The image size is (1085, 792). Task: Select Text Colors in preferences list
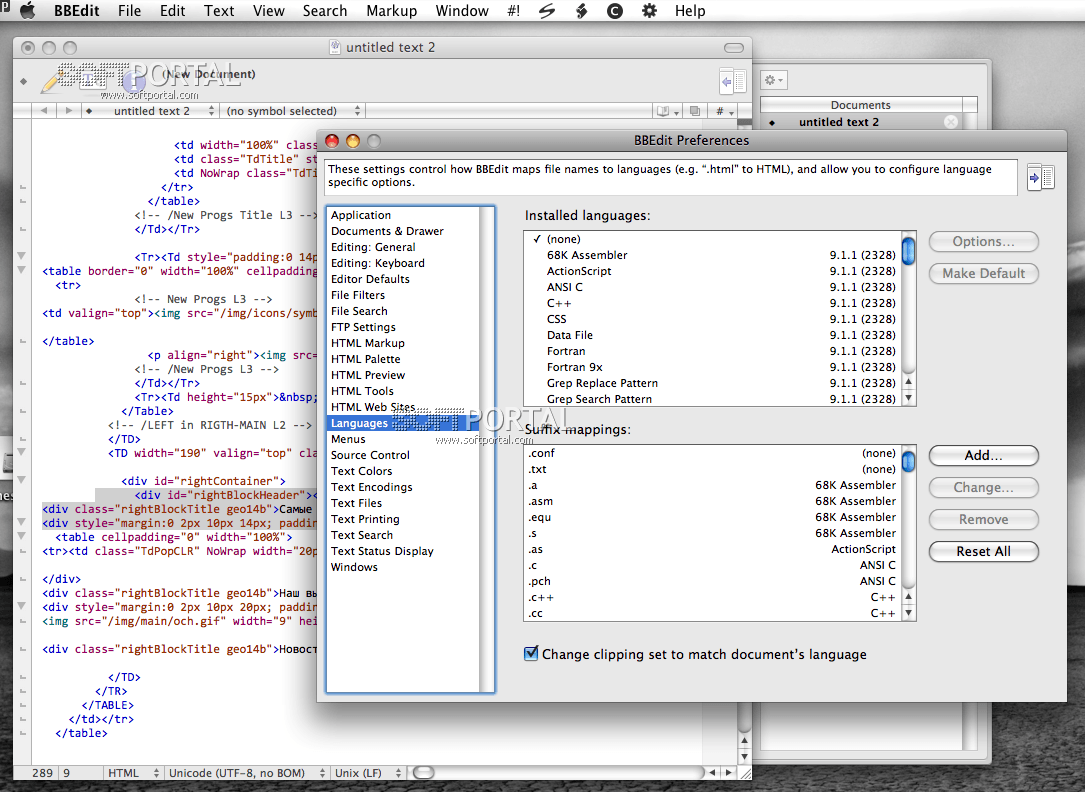[361, 471]
